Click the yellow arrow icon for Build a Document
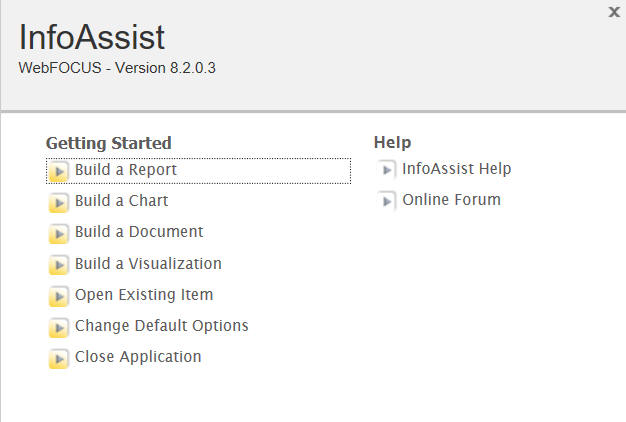This screenshot has width=626, height=422. [59, 234]
